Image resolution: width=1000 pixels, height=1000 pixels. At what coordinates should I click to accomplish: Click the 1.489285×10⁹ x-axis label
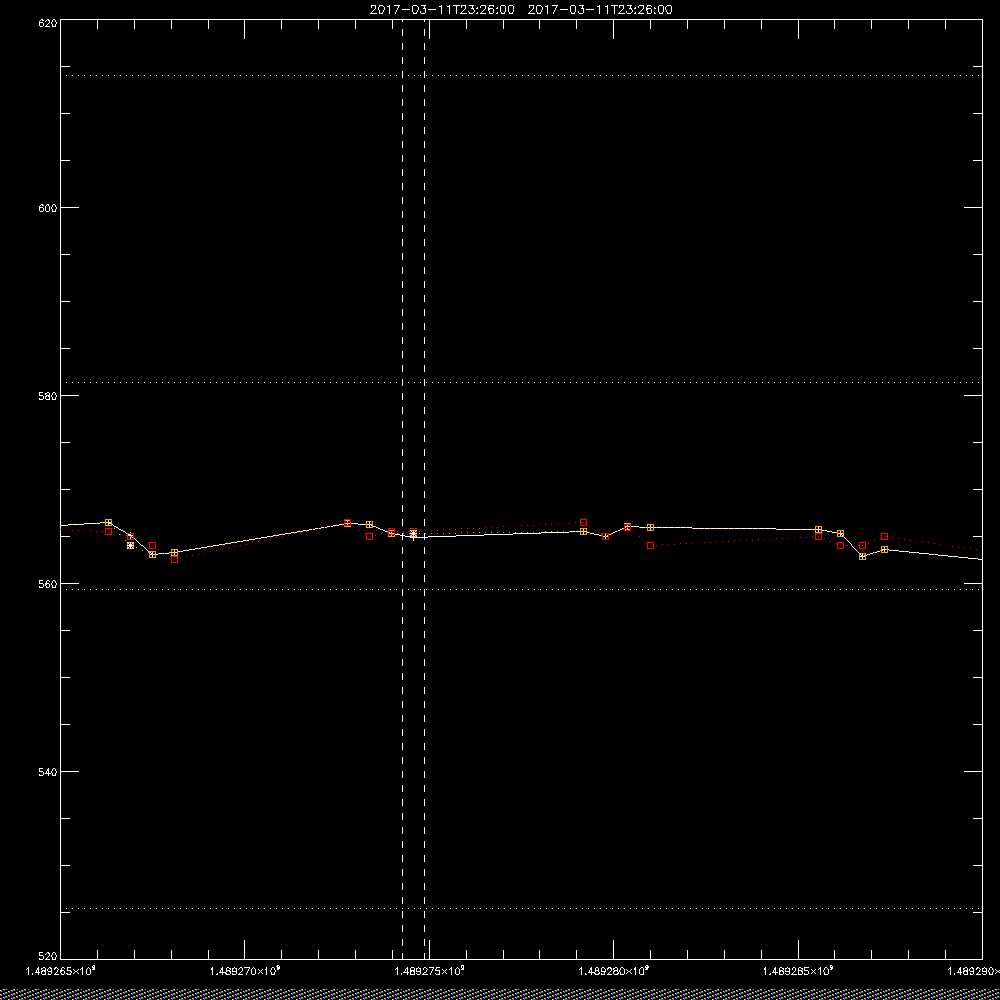coord(798,971)
